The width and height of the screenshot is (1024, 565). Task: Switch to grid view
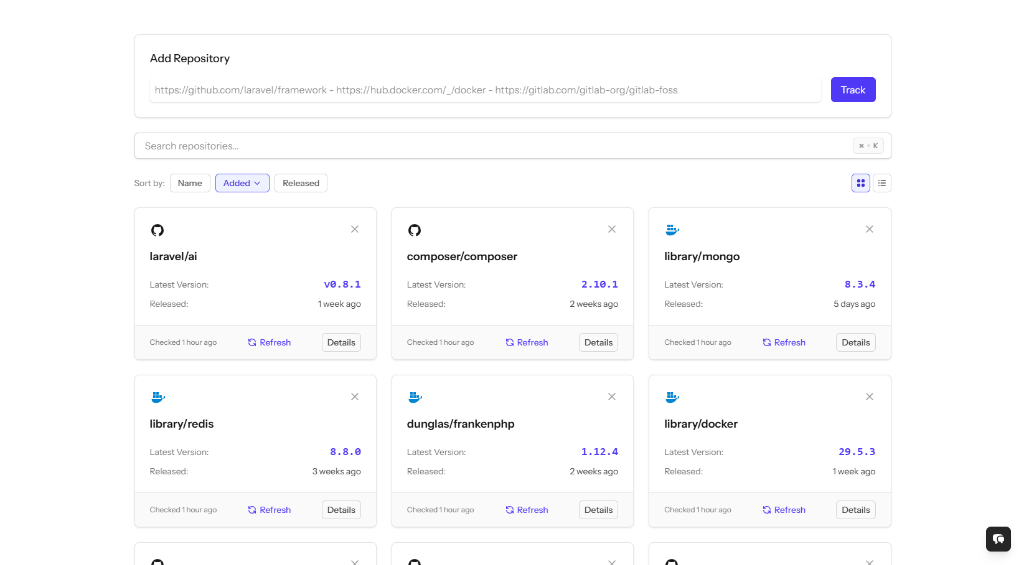861,183
